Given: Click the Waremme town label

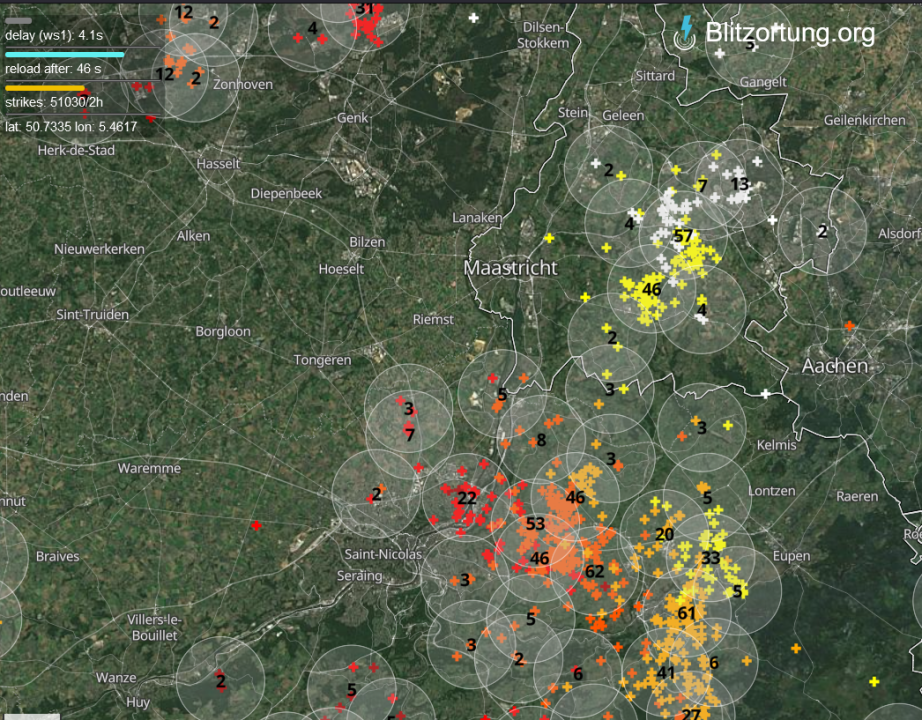Looking at the screenshot, I should (149, 468).
